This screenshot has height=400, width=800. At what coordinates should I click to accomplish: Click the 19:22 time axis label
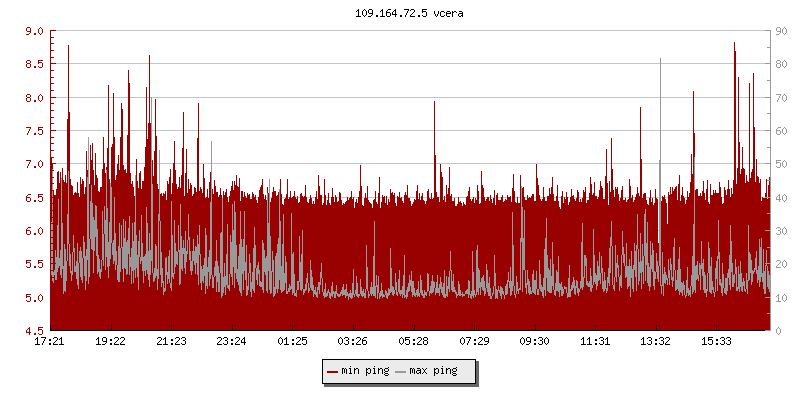click(110, 342)
